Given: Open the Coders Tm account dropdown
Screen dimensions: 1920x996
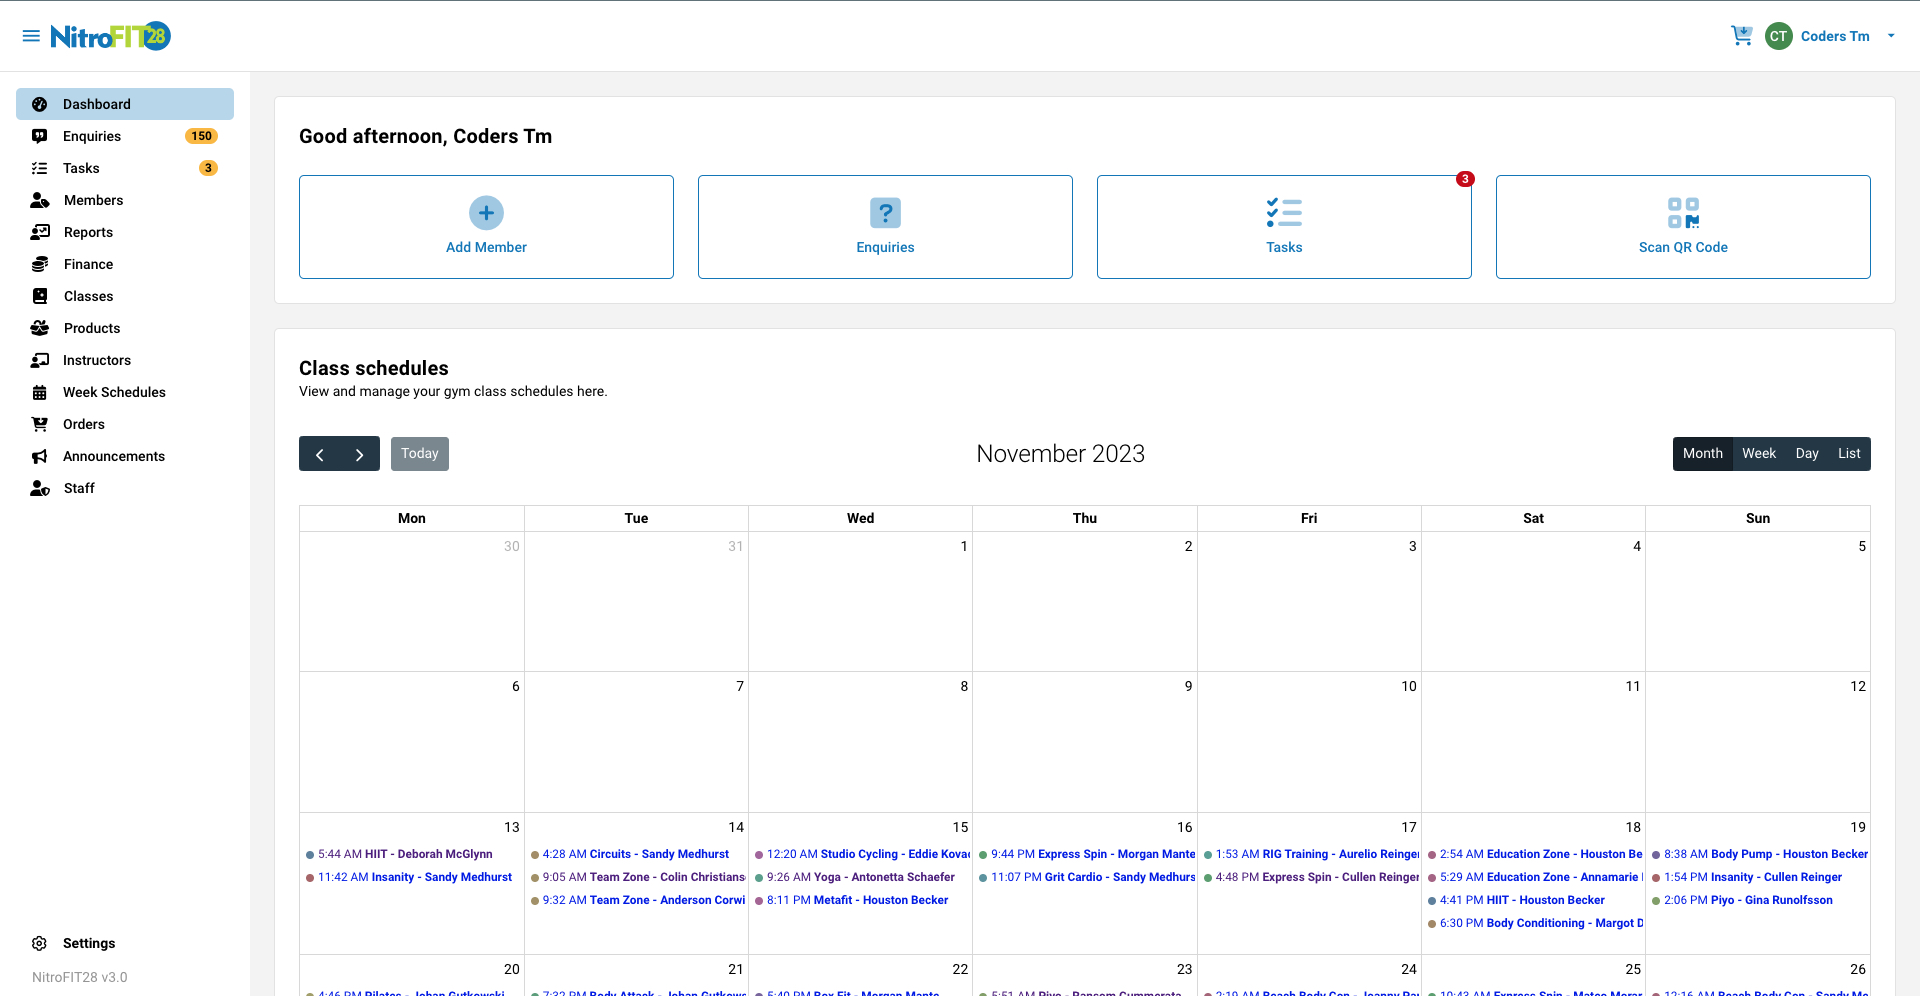Looking at the screenshot, I should point(1836,36).
